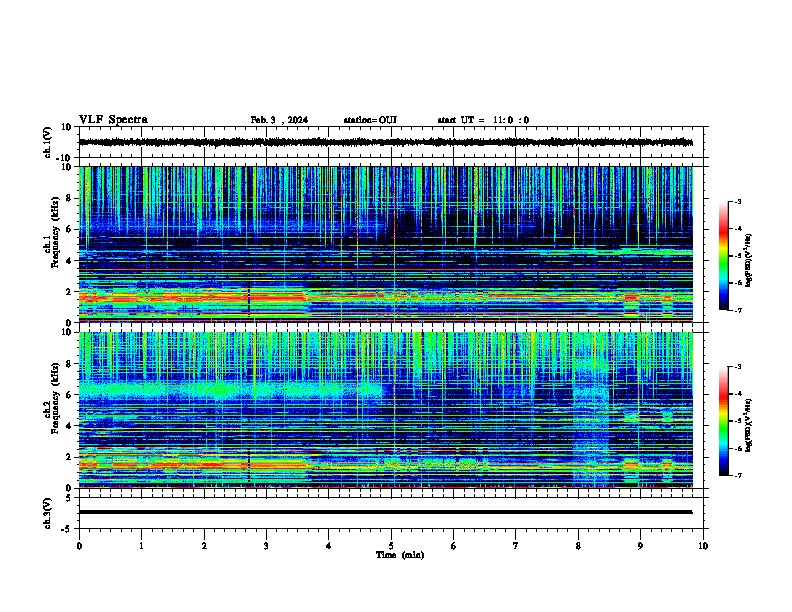Click the "Time (min)" axis title
792x612 pixels.
[x=400, y=555]
